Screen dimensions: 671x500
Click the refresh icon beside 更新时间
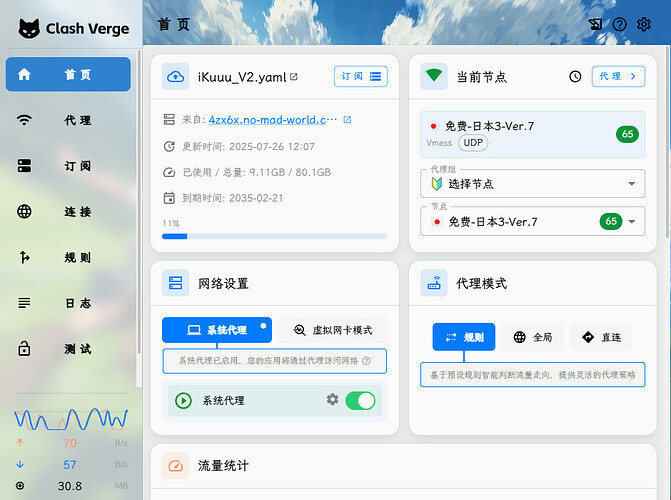(169, 146)
